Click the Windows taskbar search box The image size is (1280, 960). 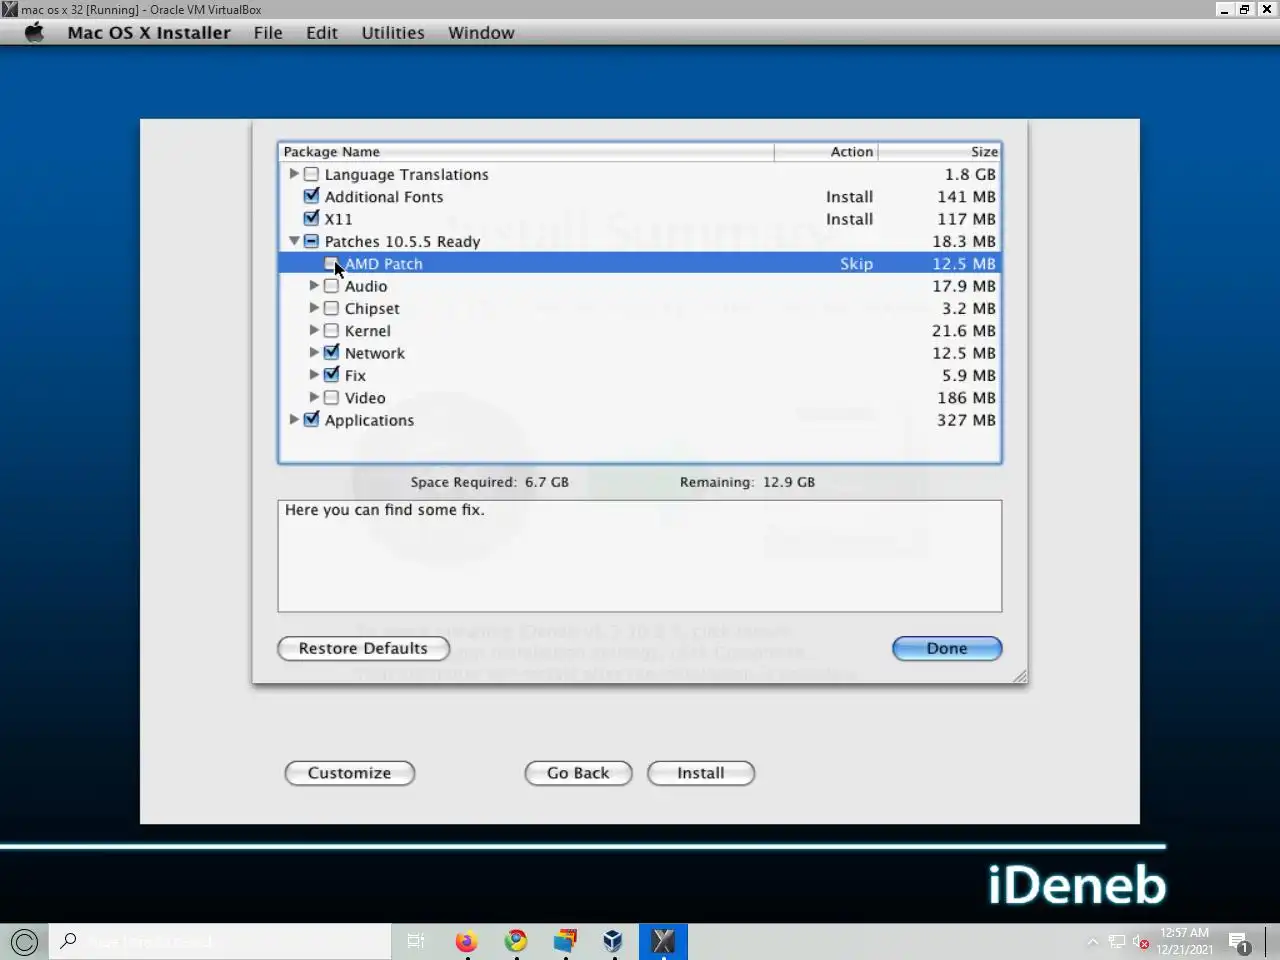[220, 941]
